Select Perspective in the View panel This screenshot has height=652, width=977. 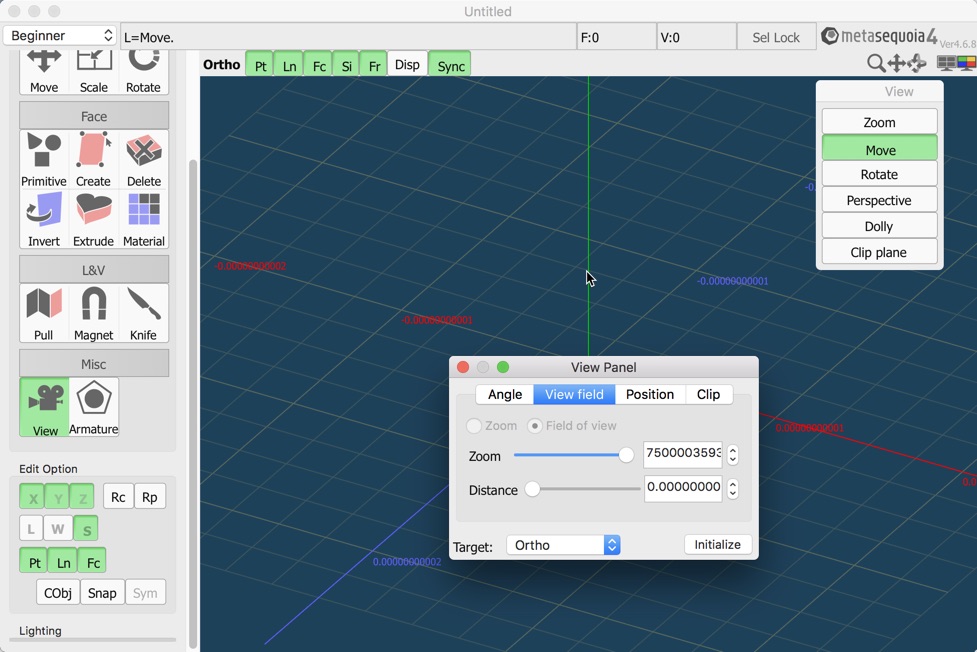(878, 199)
